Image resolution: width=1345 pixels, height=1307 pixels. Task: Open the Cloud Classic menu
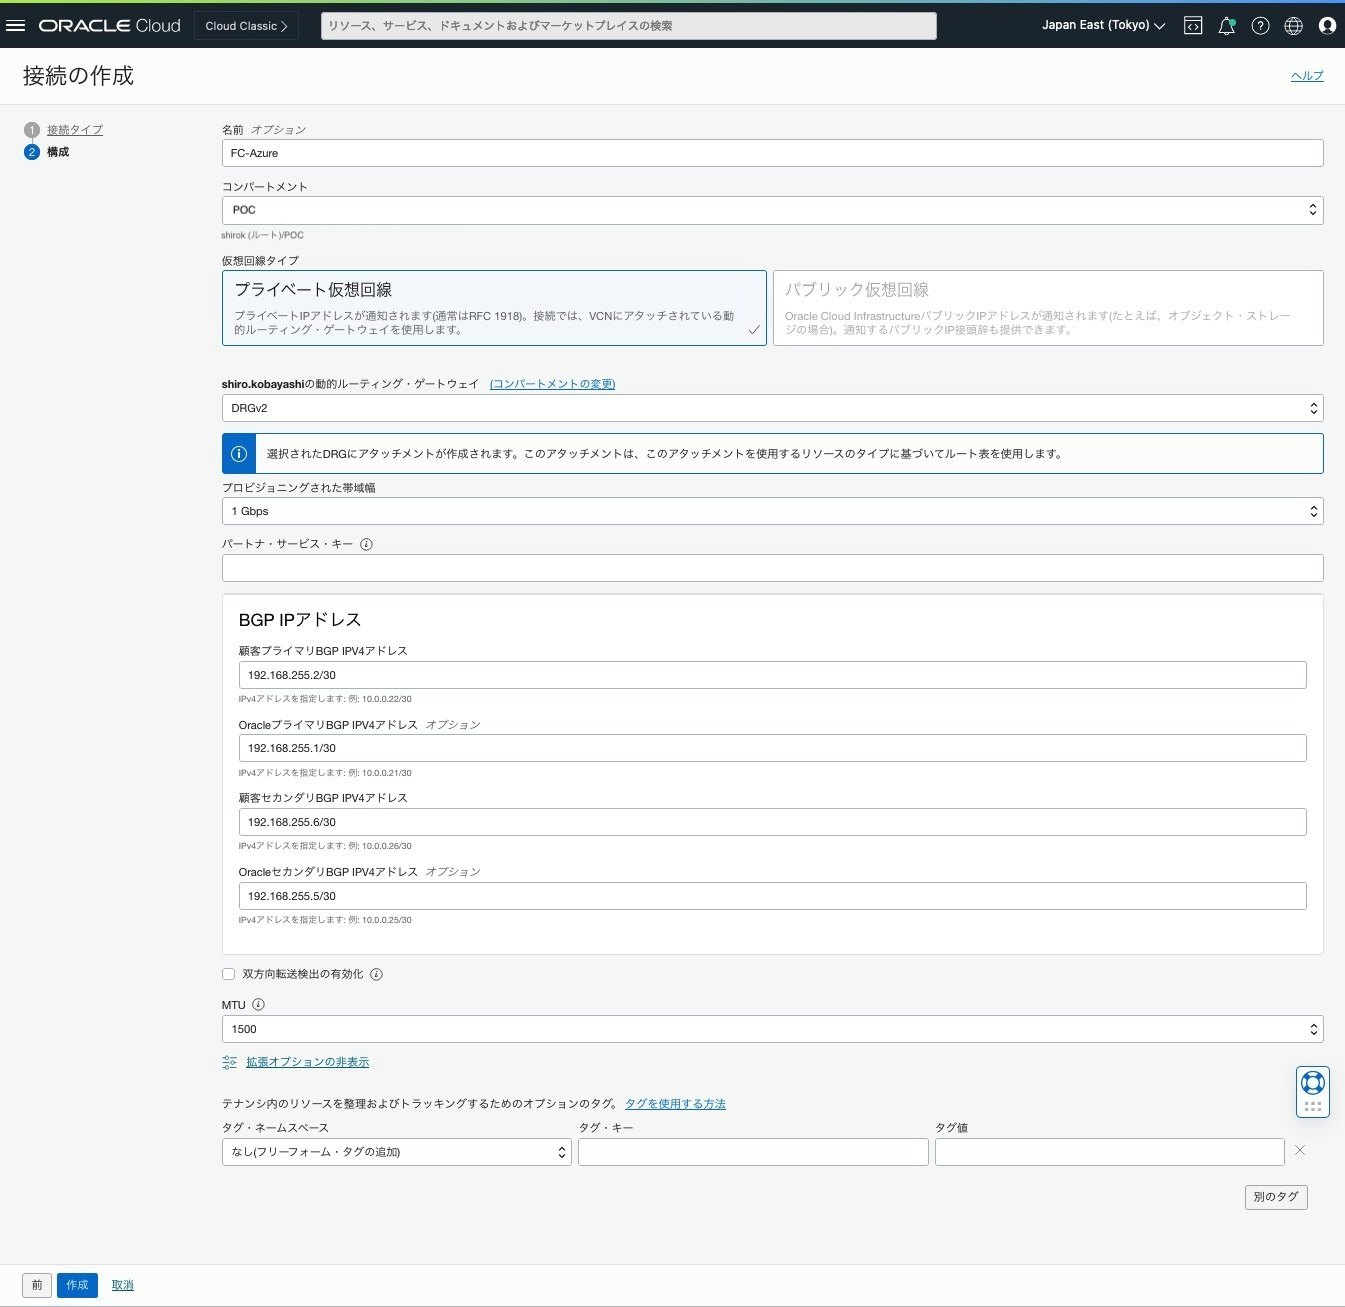pos(246,26)
